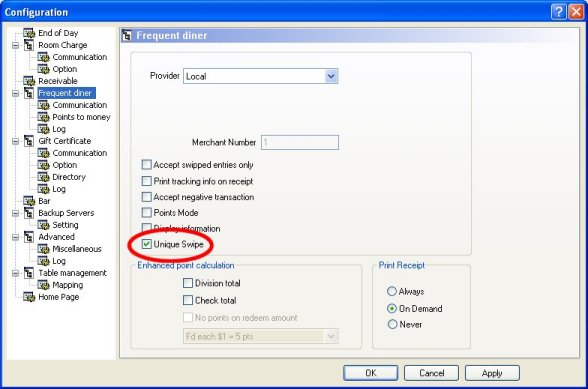
Task: Uncheck the Unique Swipe checkbox
Action: pos(147,244)
